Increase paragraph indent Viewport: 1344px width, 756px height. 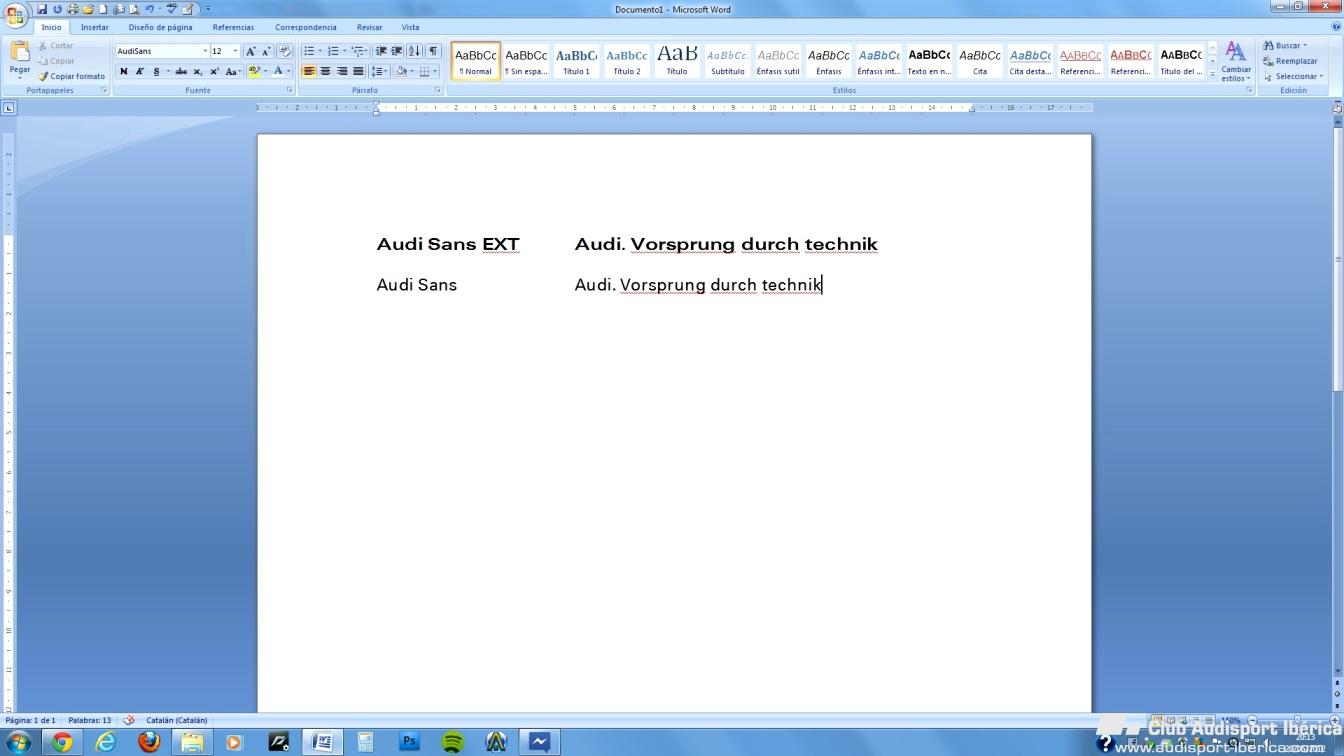396,51
